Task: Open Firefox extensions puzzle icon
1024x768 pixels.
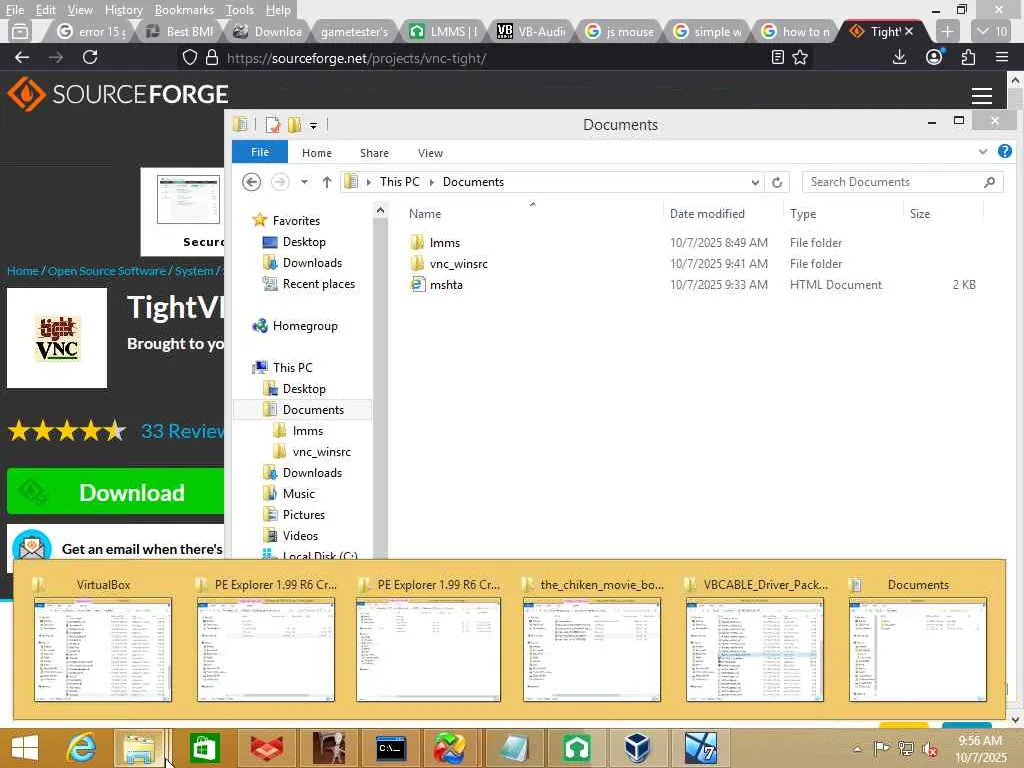Action: tap(968, 57)
